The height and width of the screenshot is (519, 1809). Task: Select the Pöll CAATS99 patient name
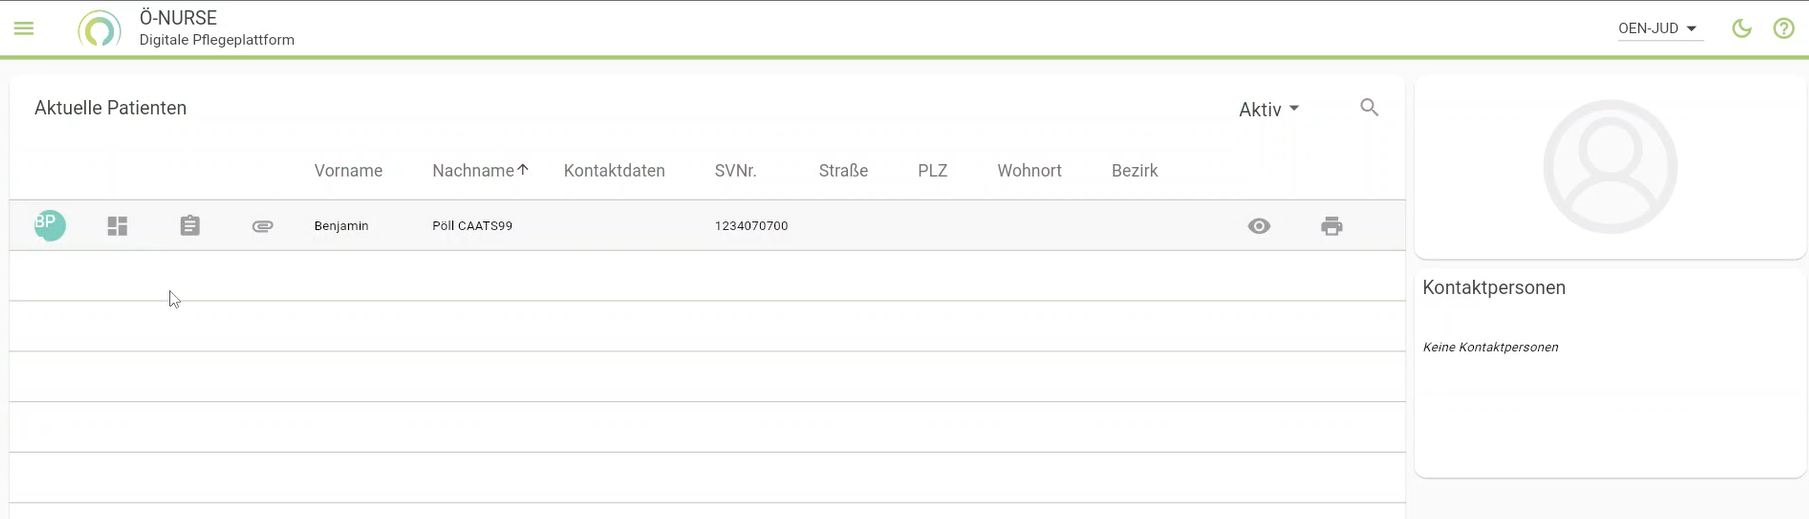(x=472, y=226)
